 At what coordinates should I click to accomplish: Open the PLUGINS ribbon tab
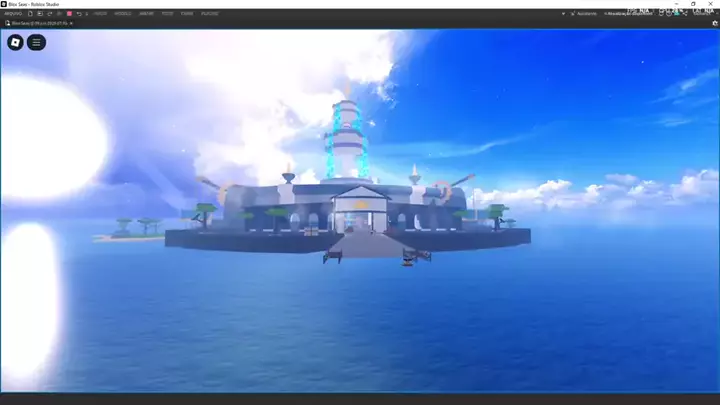[x=210, y=14]
